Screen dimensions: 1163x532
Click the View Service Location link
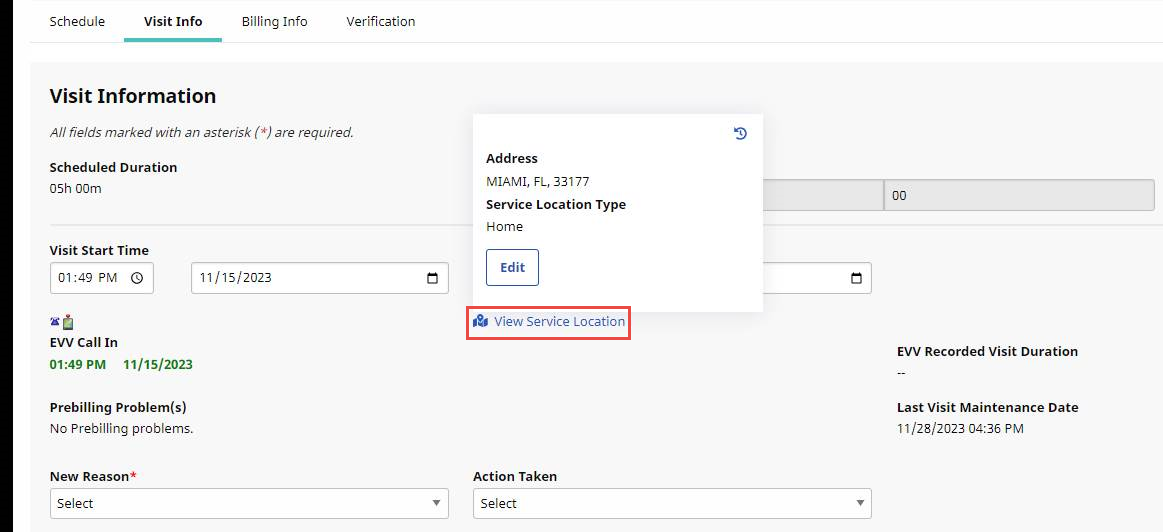pos(559,321)
